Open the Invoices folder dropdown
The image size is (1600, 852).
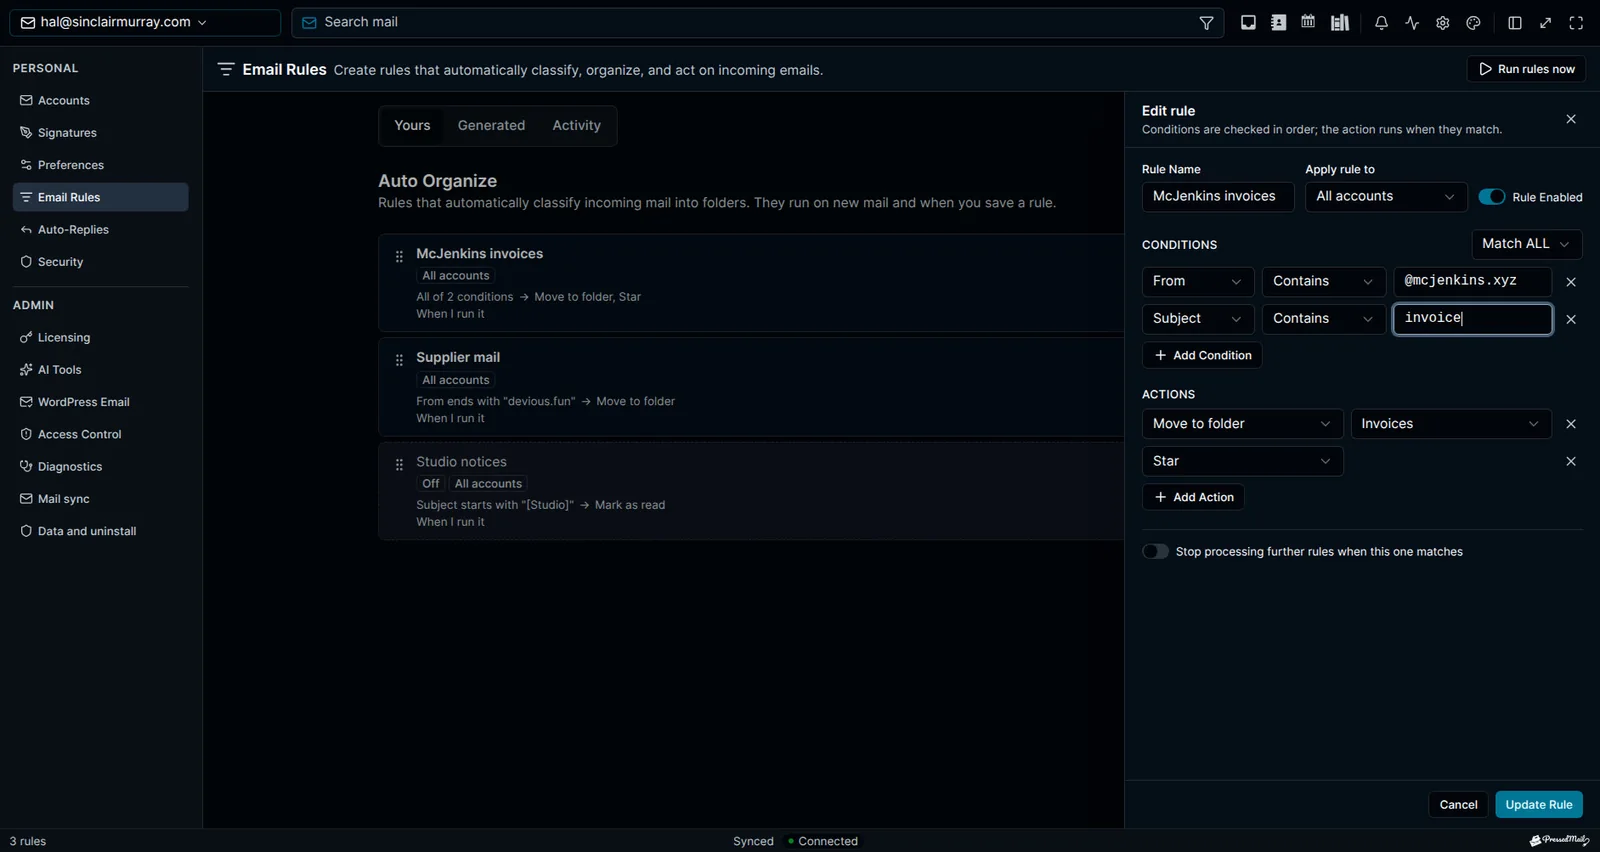pyautogui.click(x=1451, y=424)
